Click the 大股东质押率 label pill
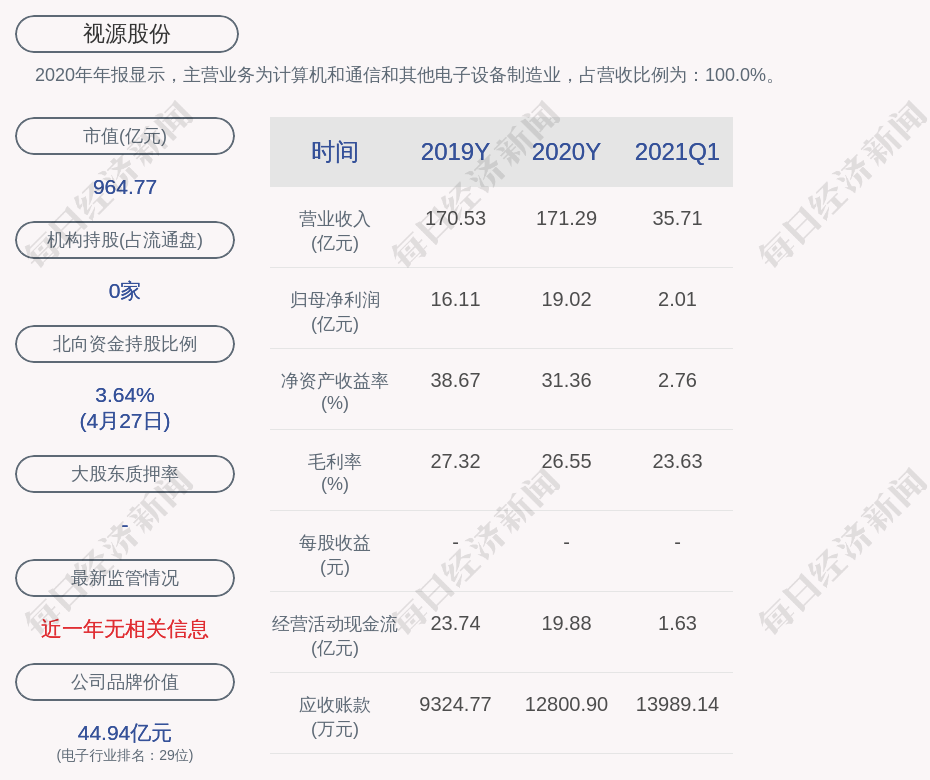This screenshot has width=930, height=780. 125,474
